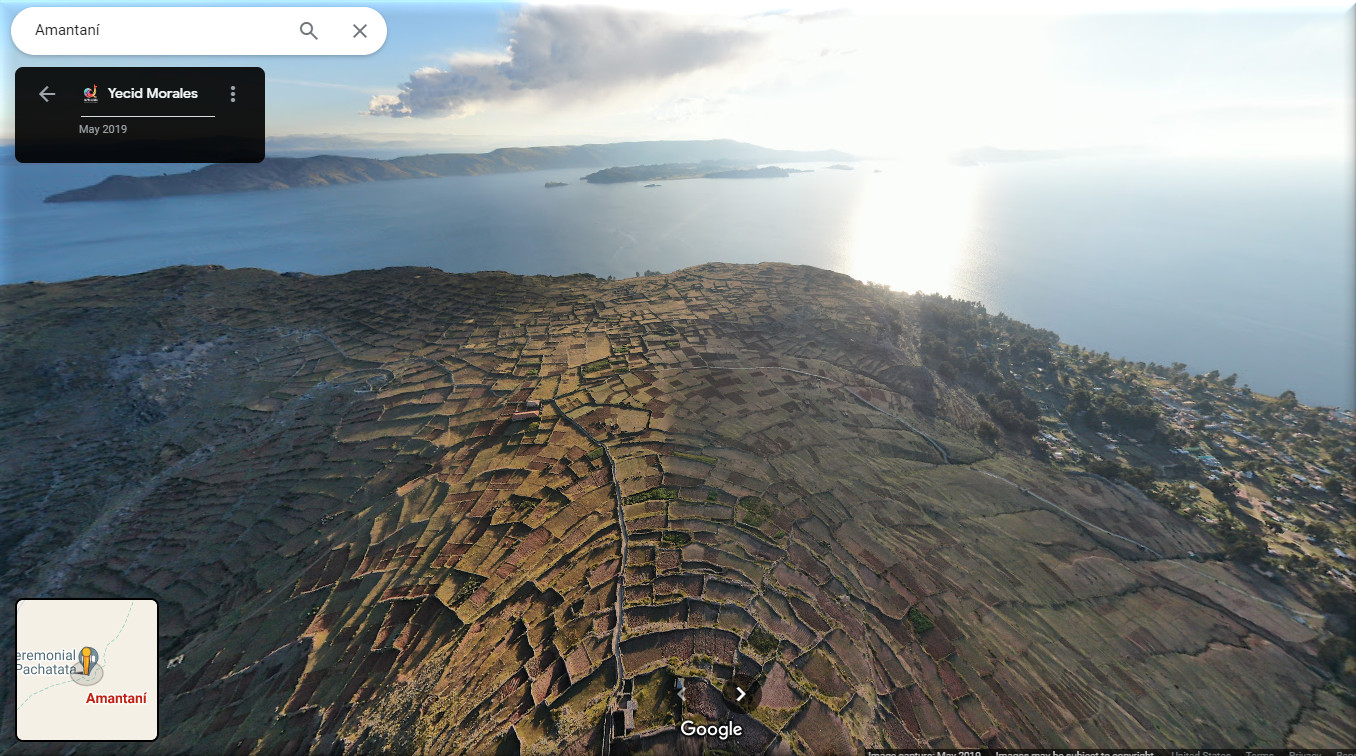Click the May 2019 capture date
The image size is (1356, 756).
103,129
